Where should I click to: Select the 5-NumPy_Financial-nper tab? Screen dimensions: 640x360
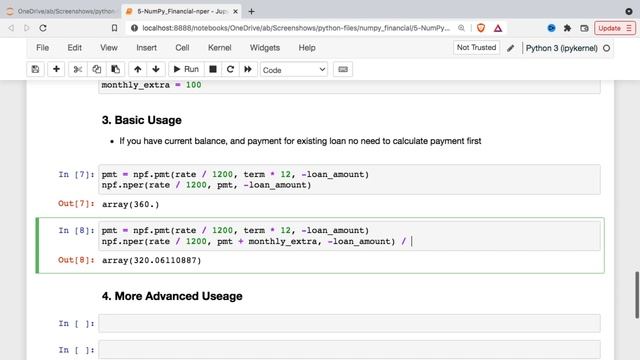pyautogui.click(x=182, y=11)
